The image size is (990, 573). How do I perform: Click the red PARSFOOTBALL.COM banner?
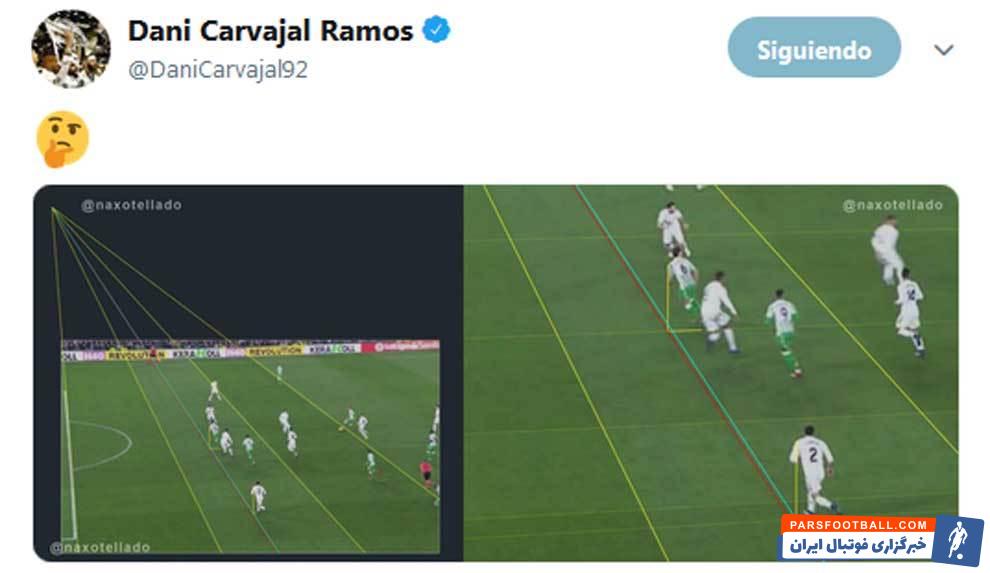pyautogui.click(x=857, y=524)
